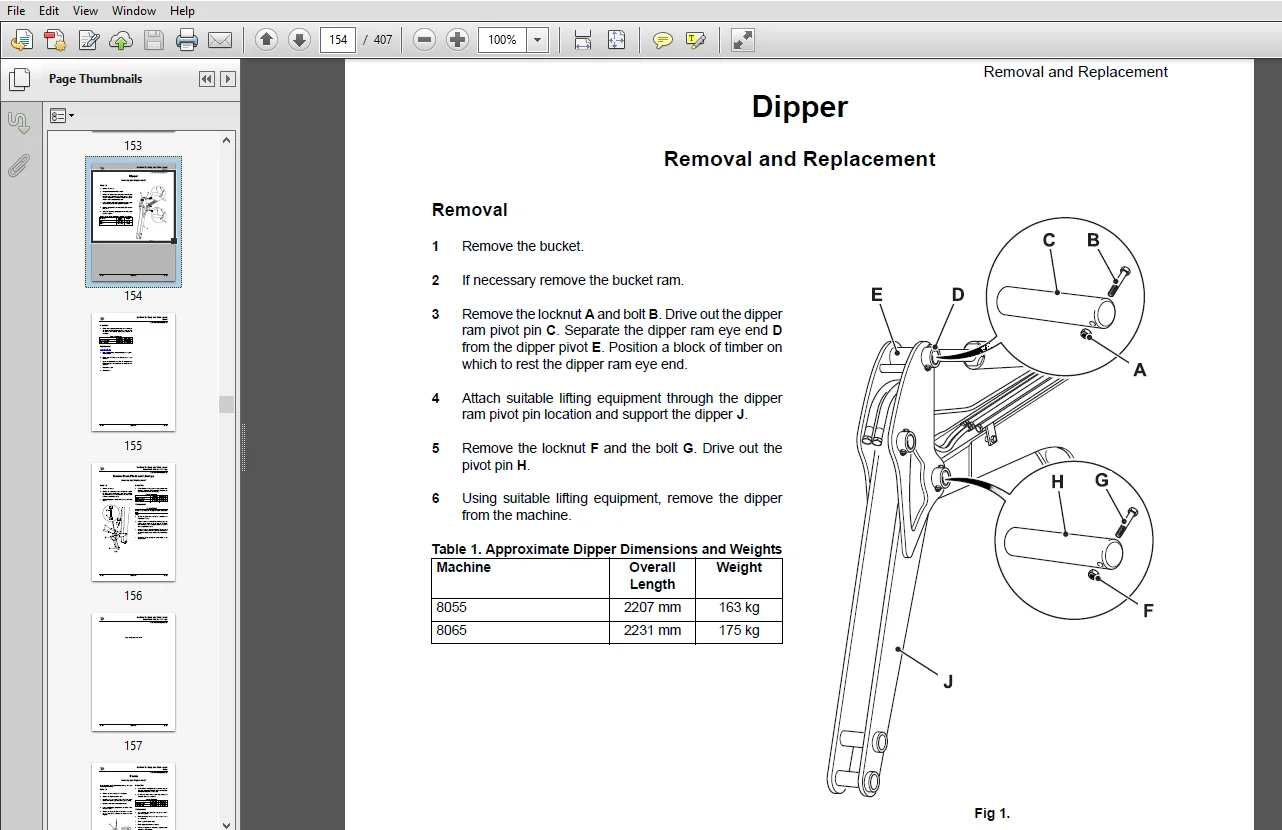Select the page 155 thumbnail

click(x=133, y=372)
